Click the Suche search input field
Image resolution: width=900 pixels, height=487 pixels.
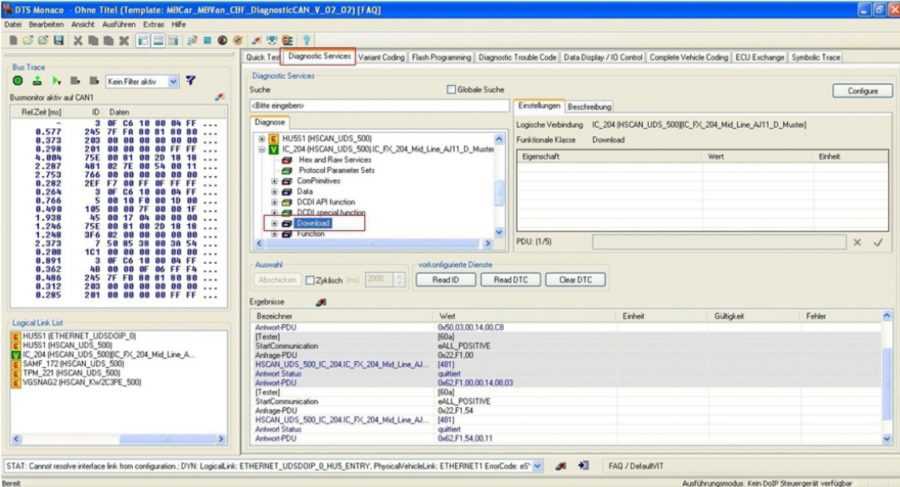[379, 106]
